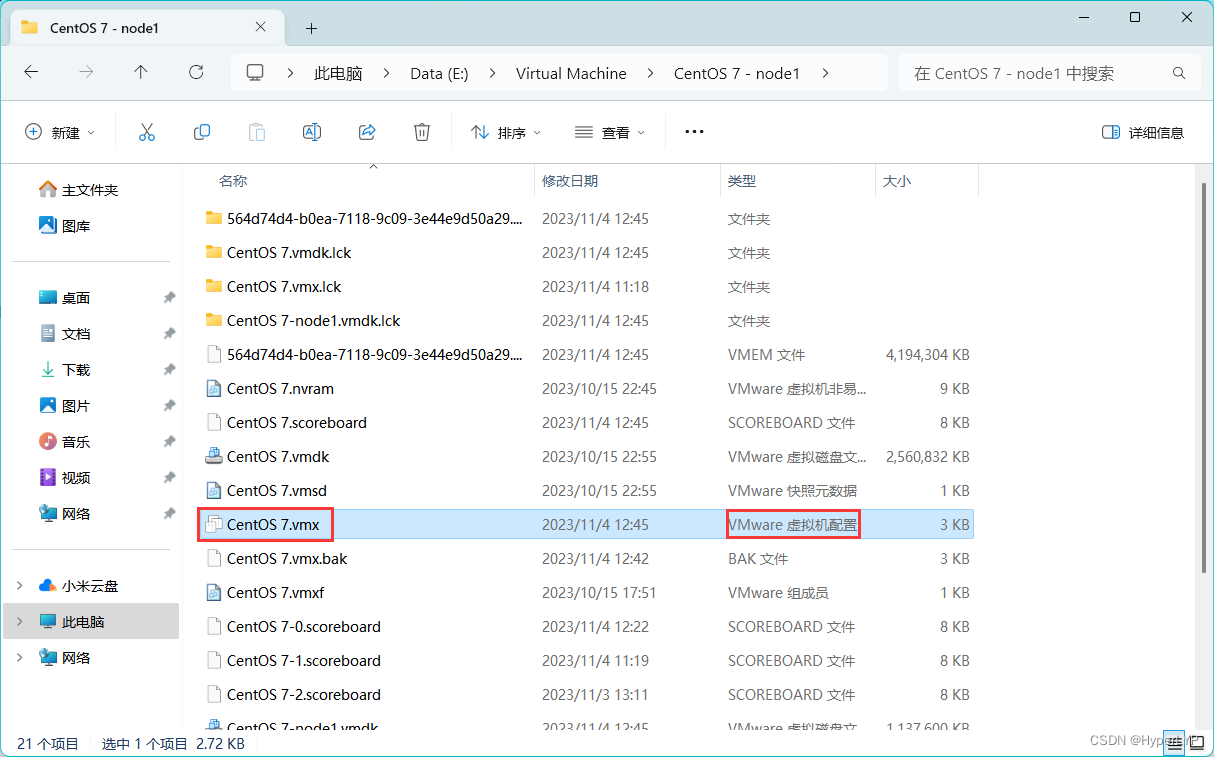The image size is (1214, 757).
Task: Navigate up one folder level
Action: pyautogui.click(x=141, y=72)
